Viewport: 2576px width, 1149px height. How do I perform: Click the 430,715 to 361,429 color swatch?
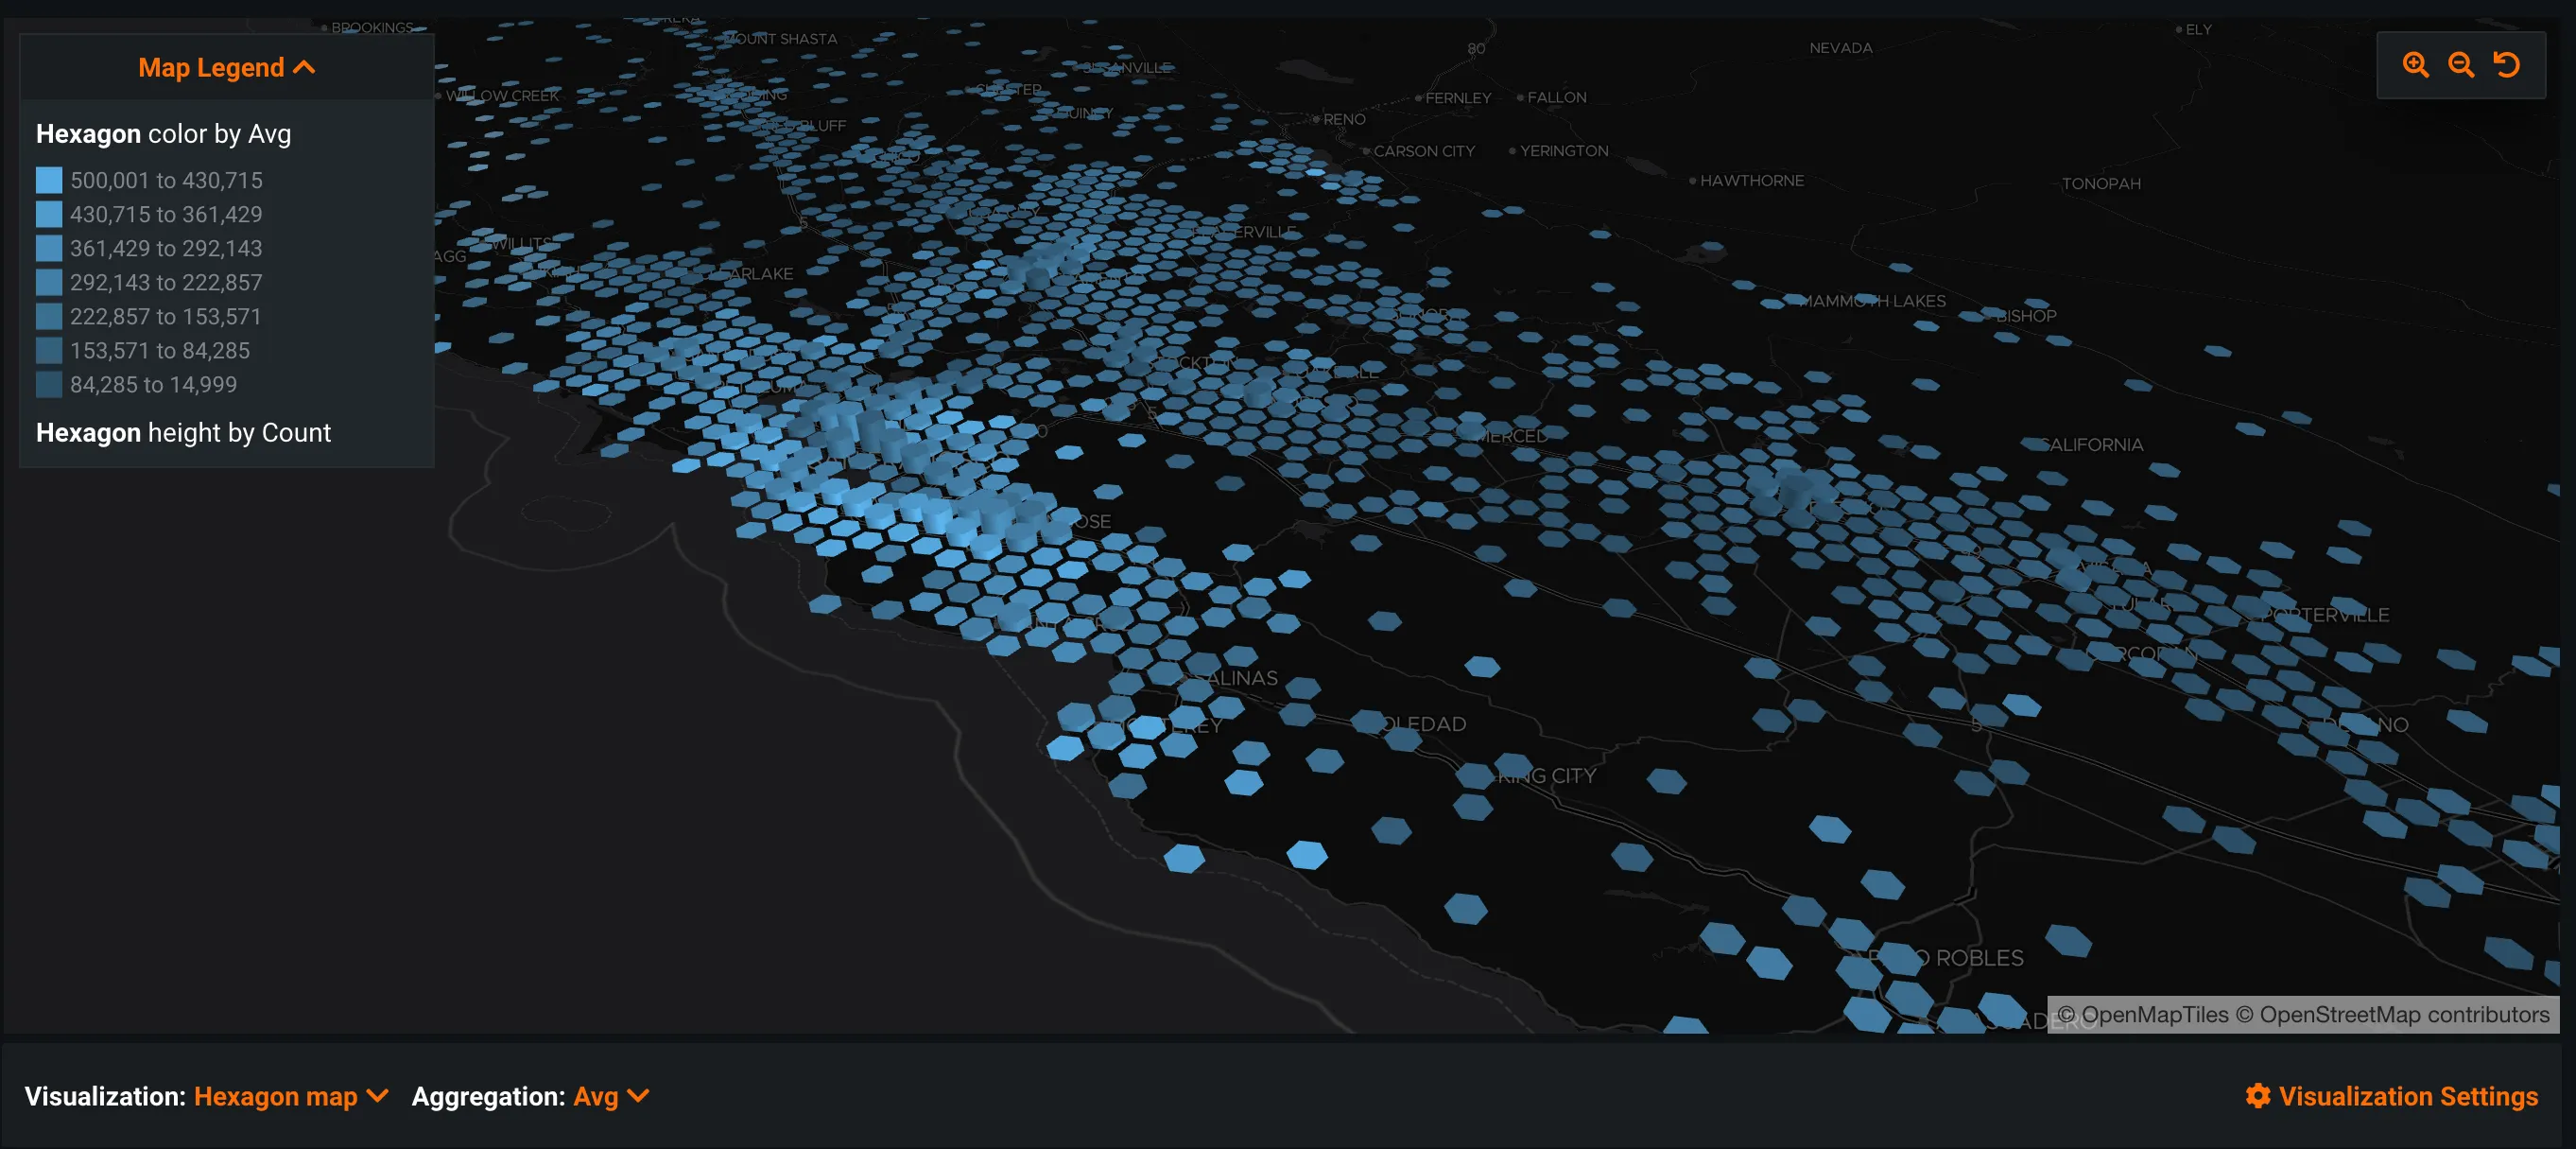coord(49,214)
